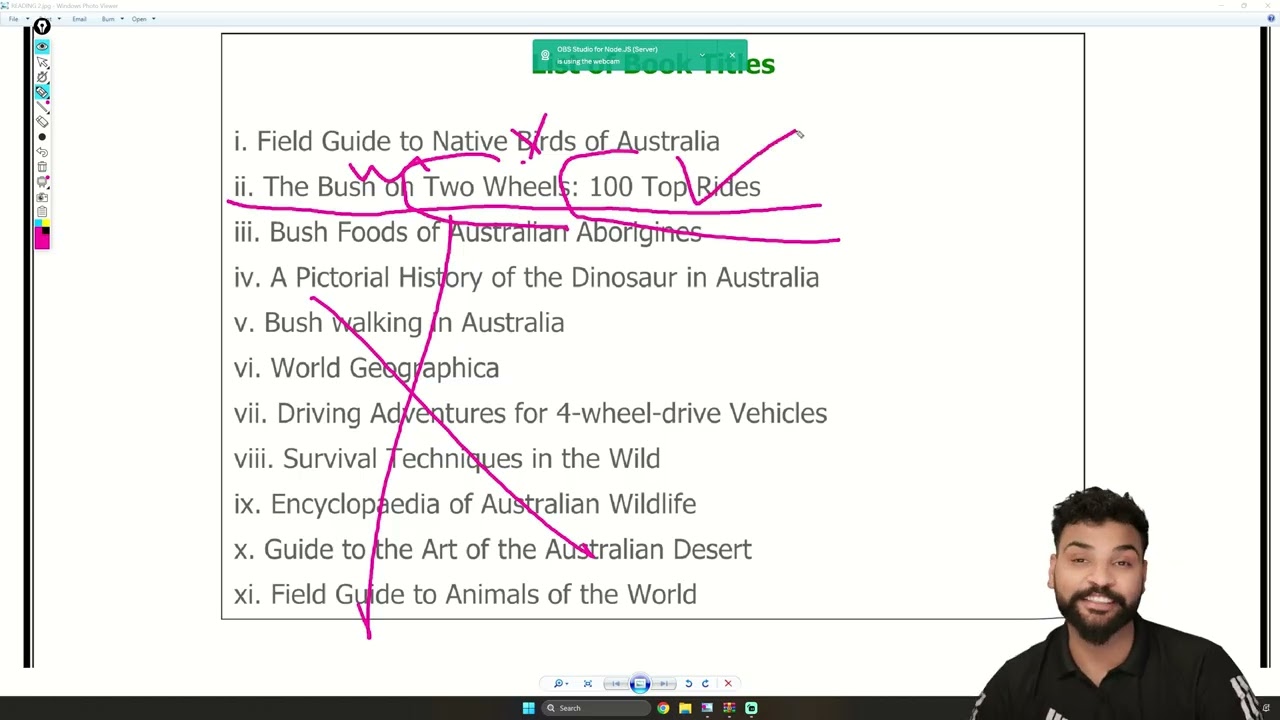Open the zoom magnifier control
This screenshot has width=1280, height=720.
coord(561,683)
